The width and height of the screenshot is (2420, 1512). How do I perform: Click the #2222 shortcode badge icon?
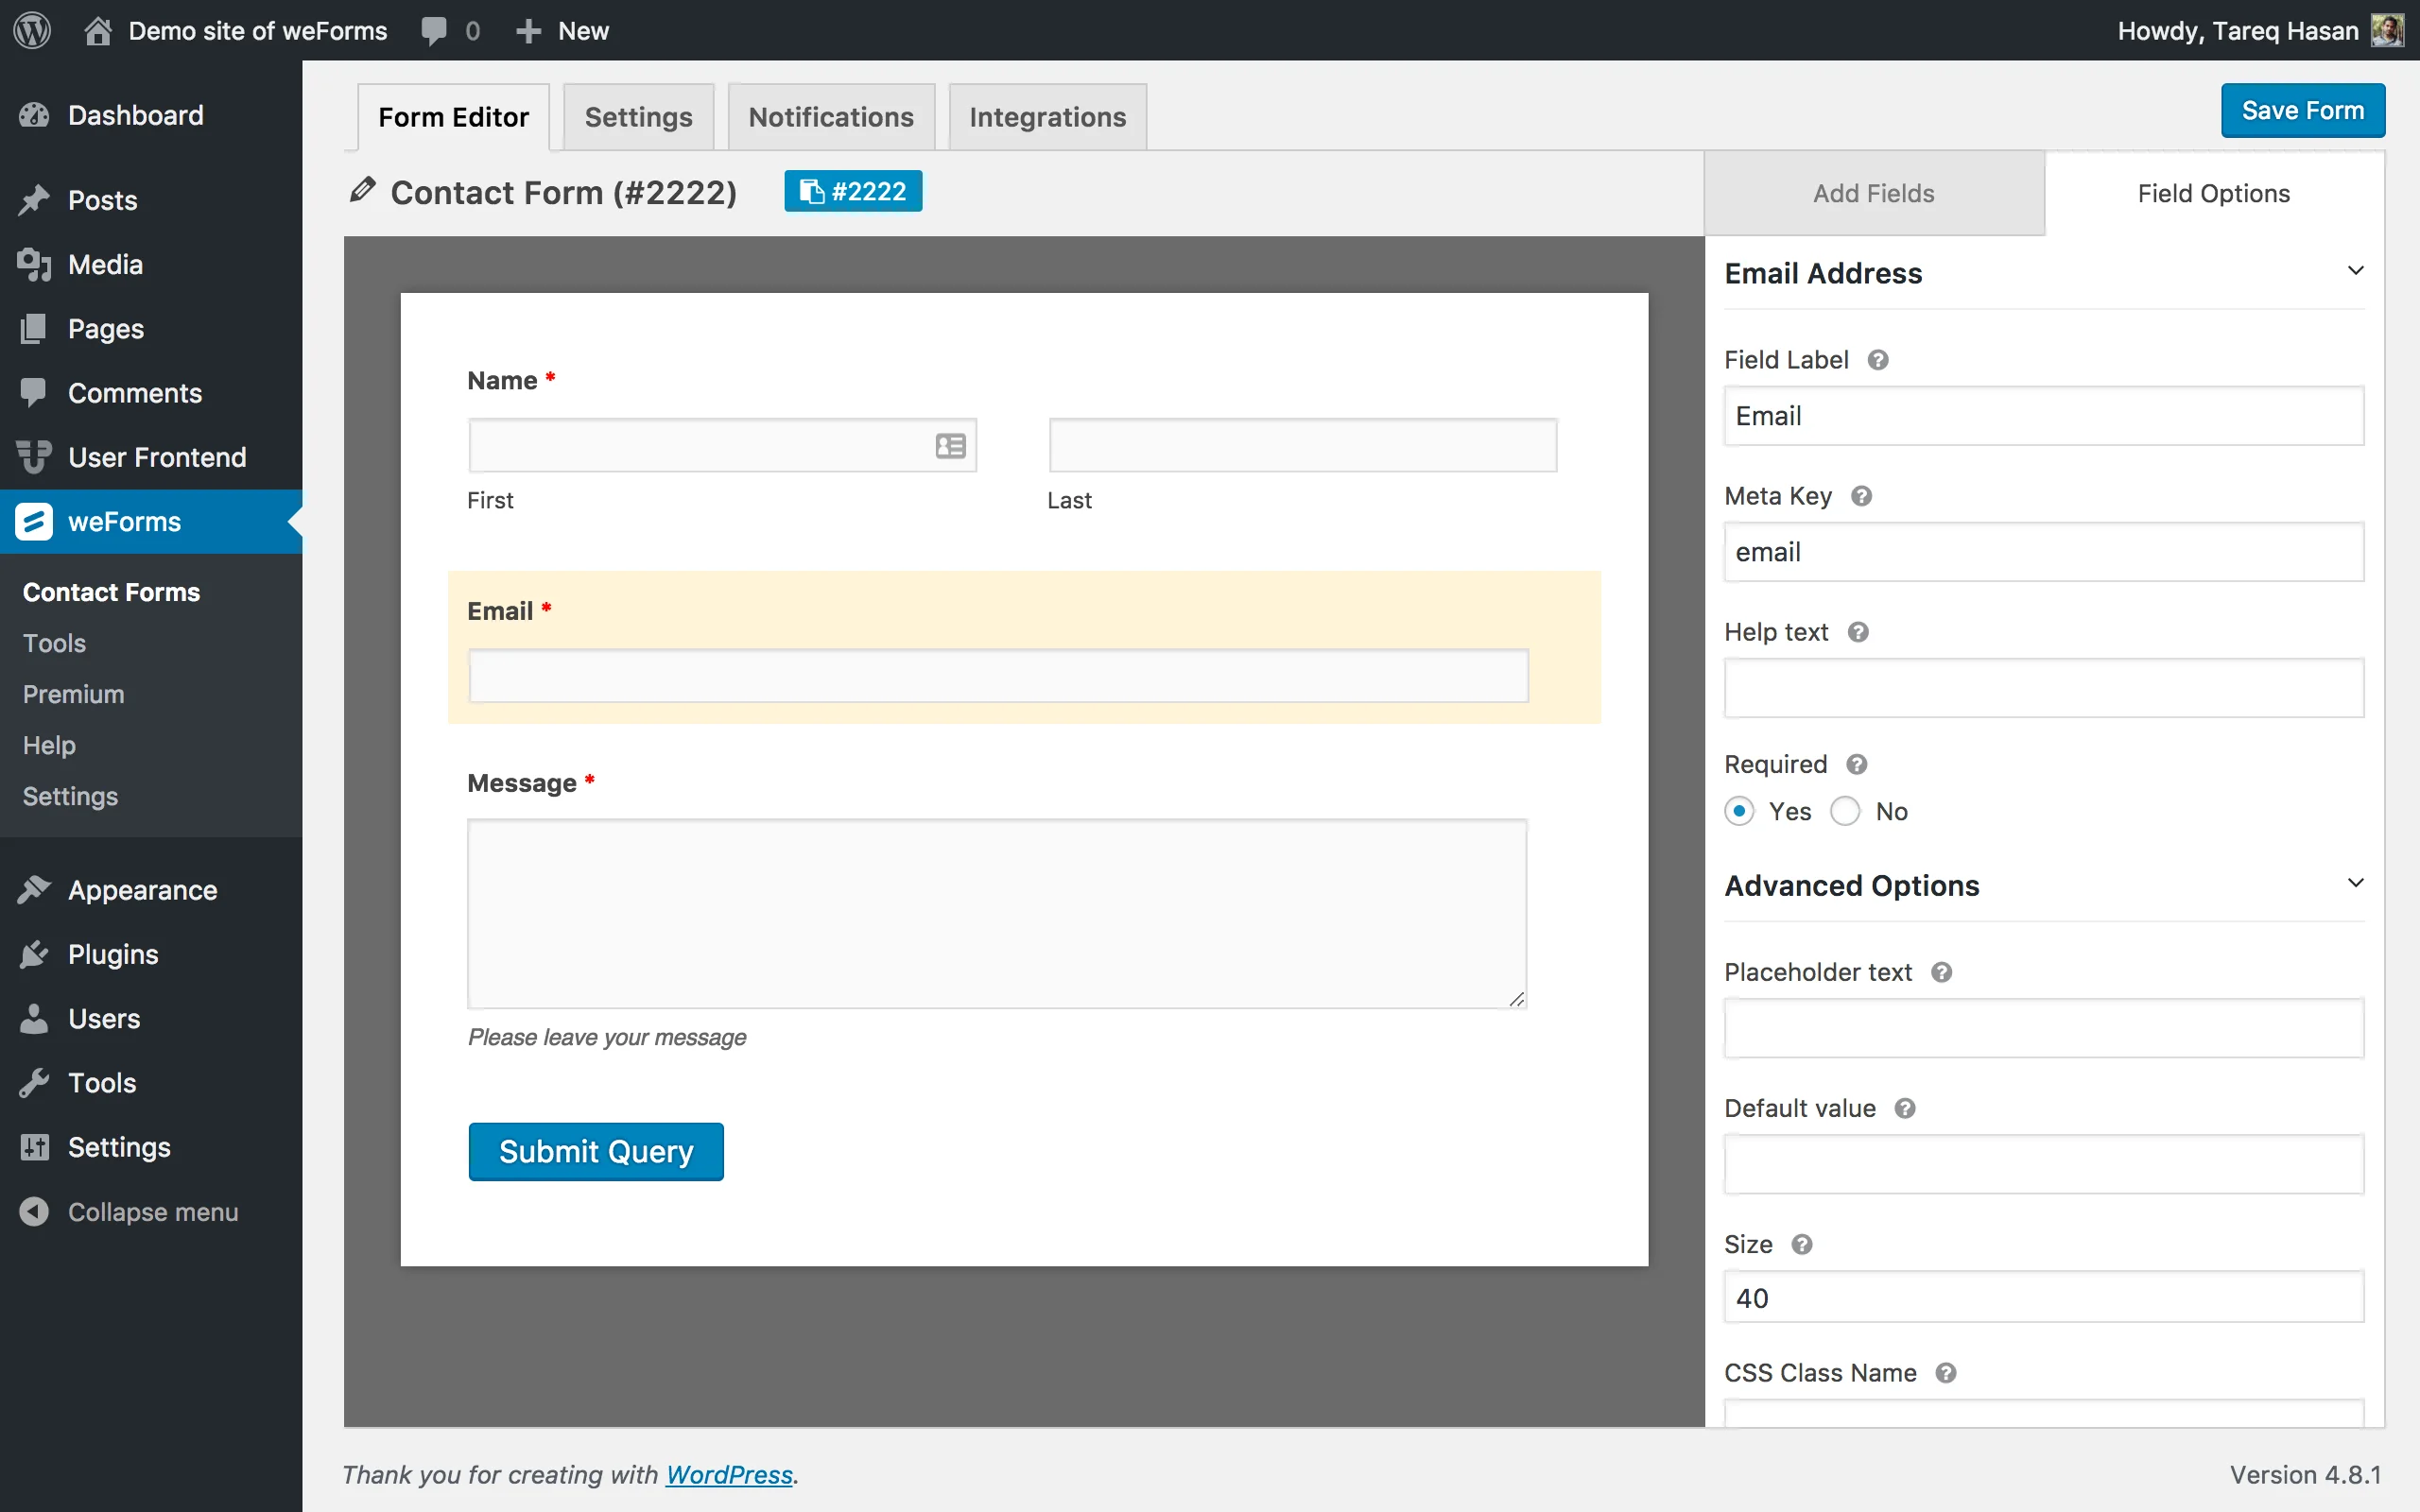(x=810, y=190)
